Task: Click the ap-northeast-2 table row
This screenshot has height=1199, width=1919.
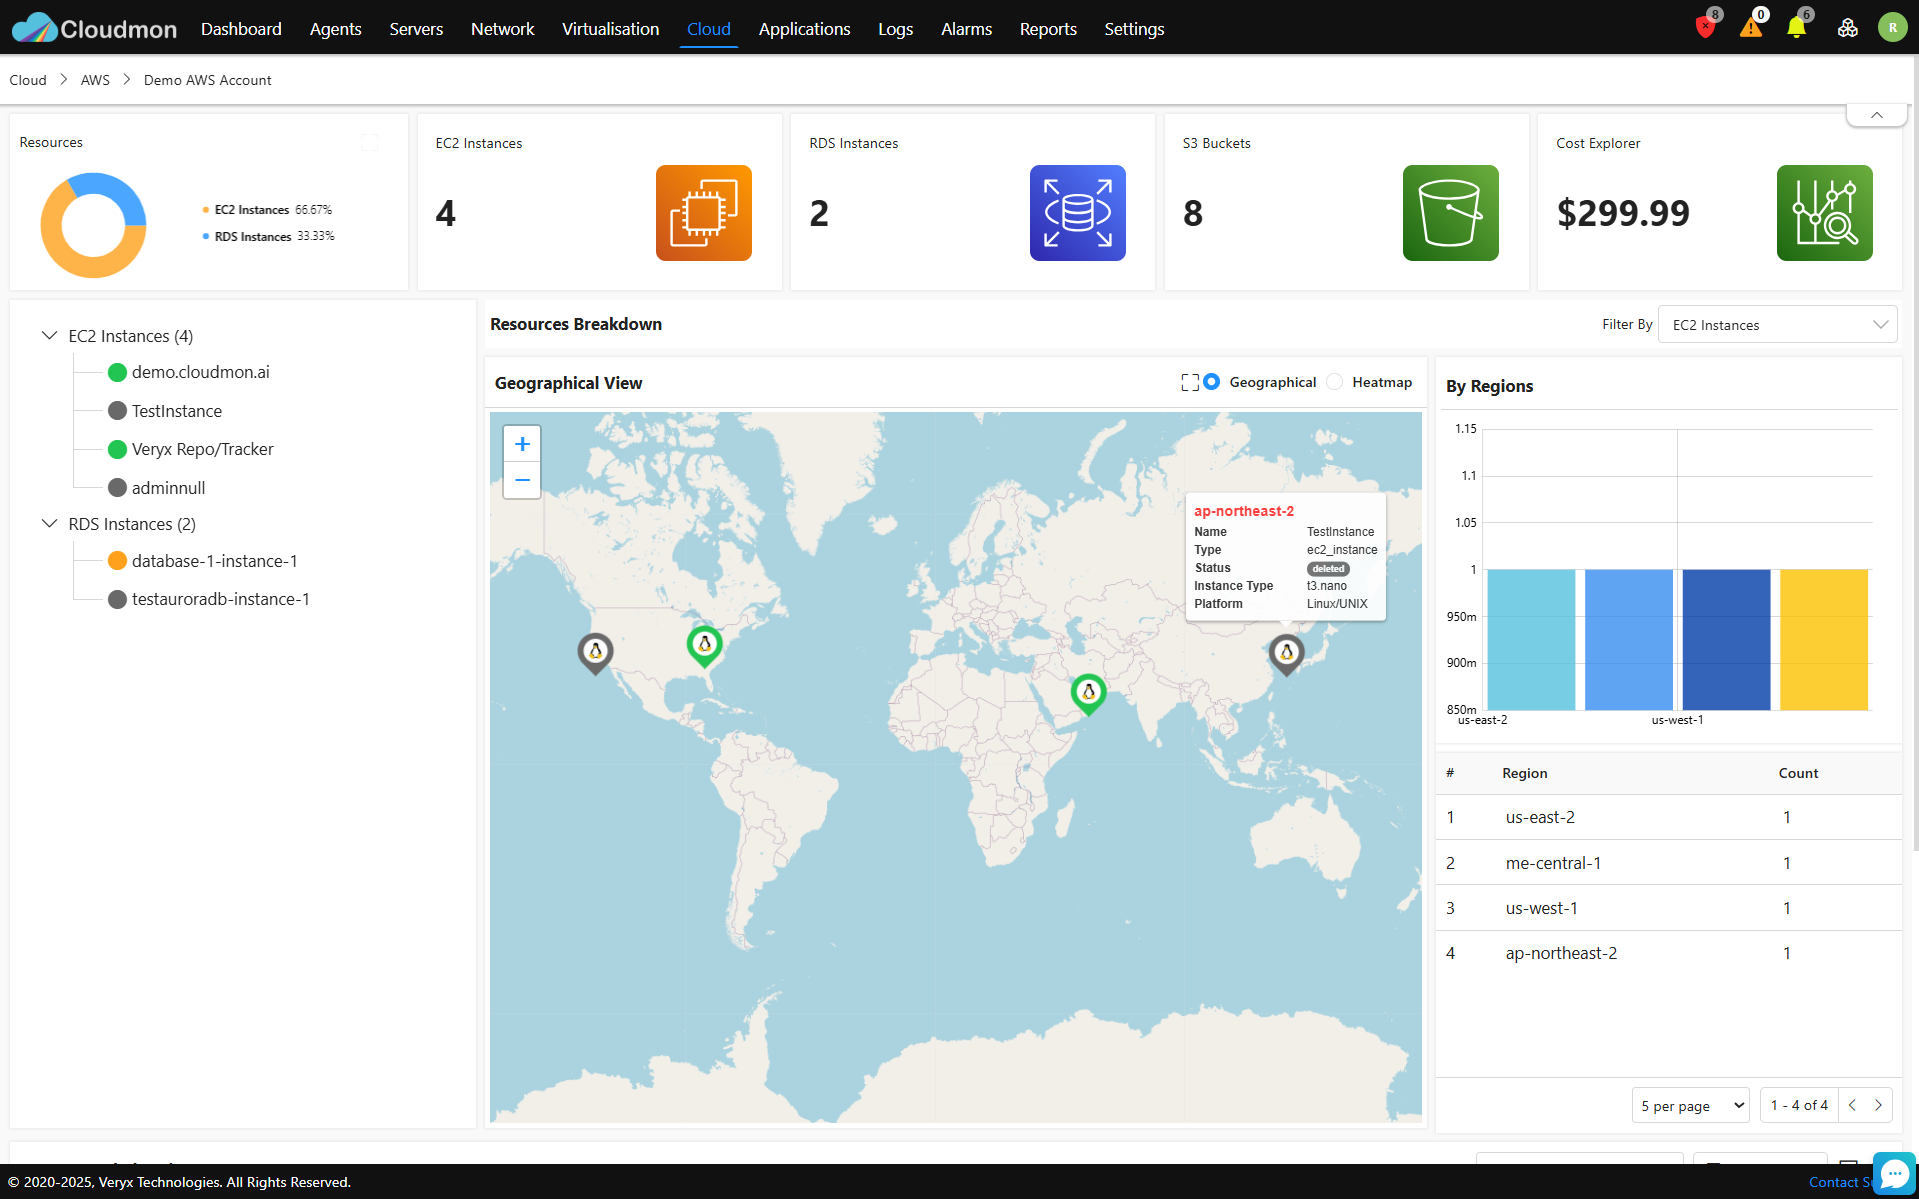Action: pos(1668,953)
